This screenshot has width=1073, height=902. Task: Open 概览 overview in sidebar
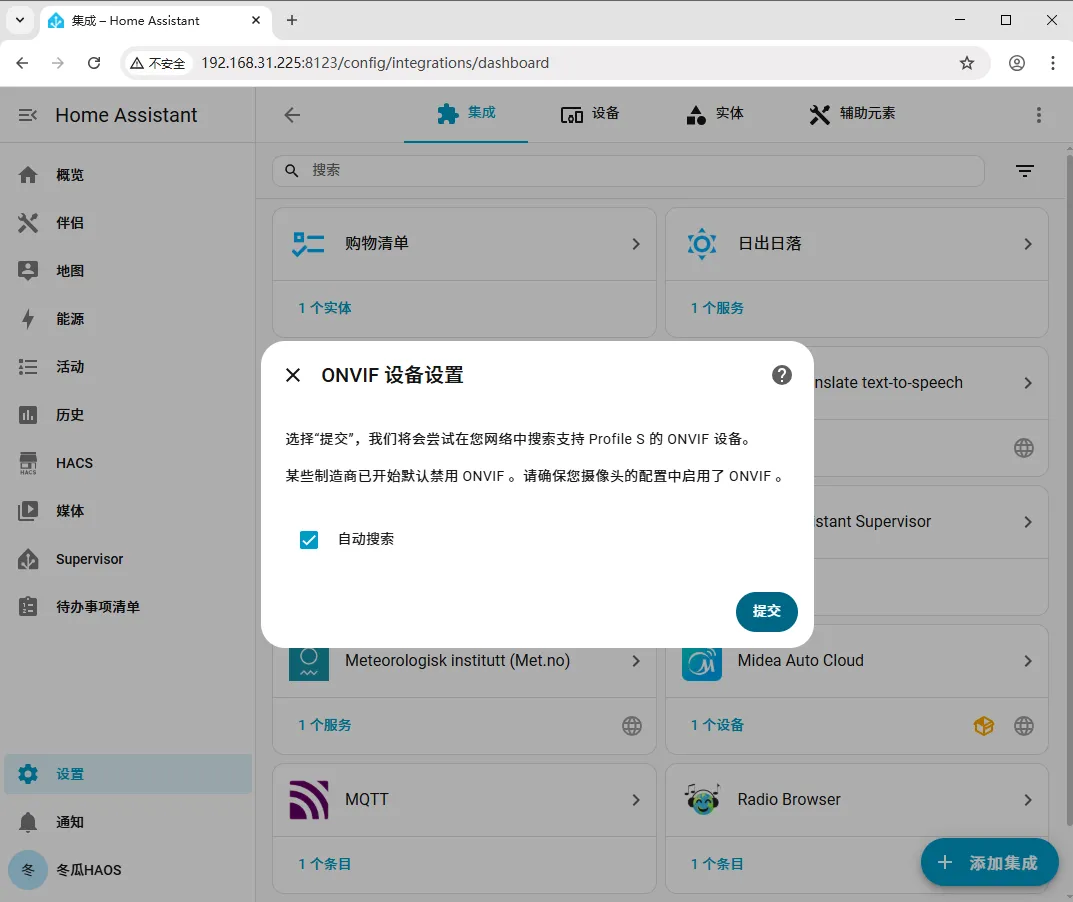(x=127, y=175)
